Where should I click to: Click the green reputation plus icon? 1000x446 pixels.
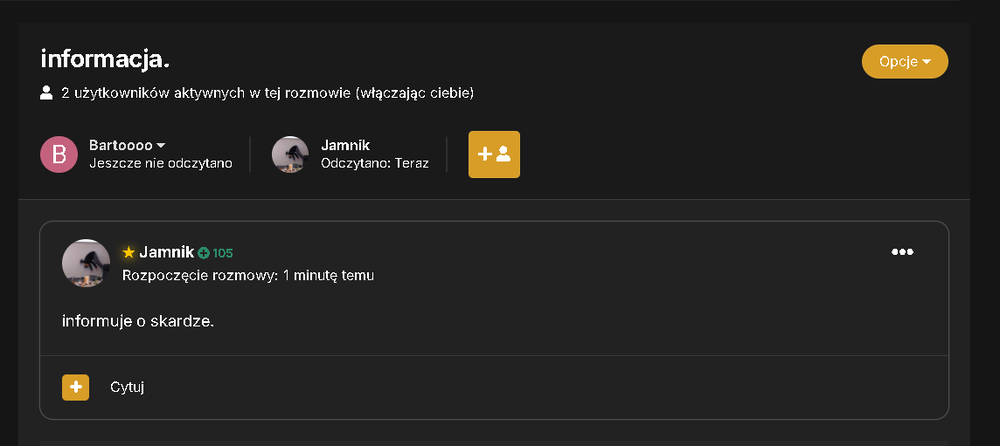click(x=203, y=253)
